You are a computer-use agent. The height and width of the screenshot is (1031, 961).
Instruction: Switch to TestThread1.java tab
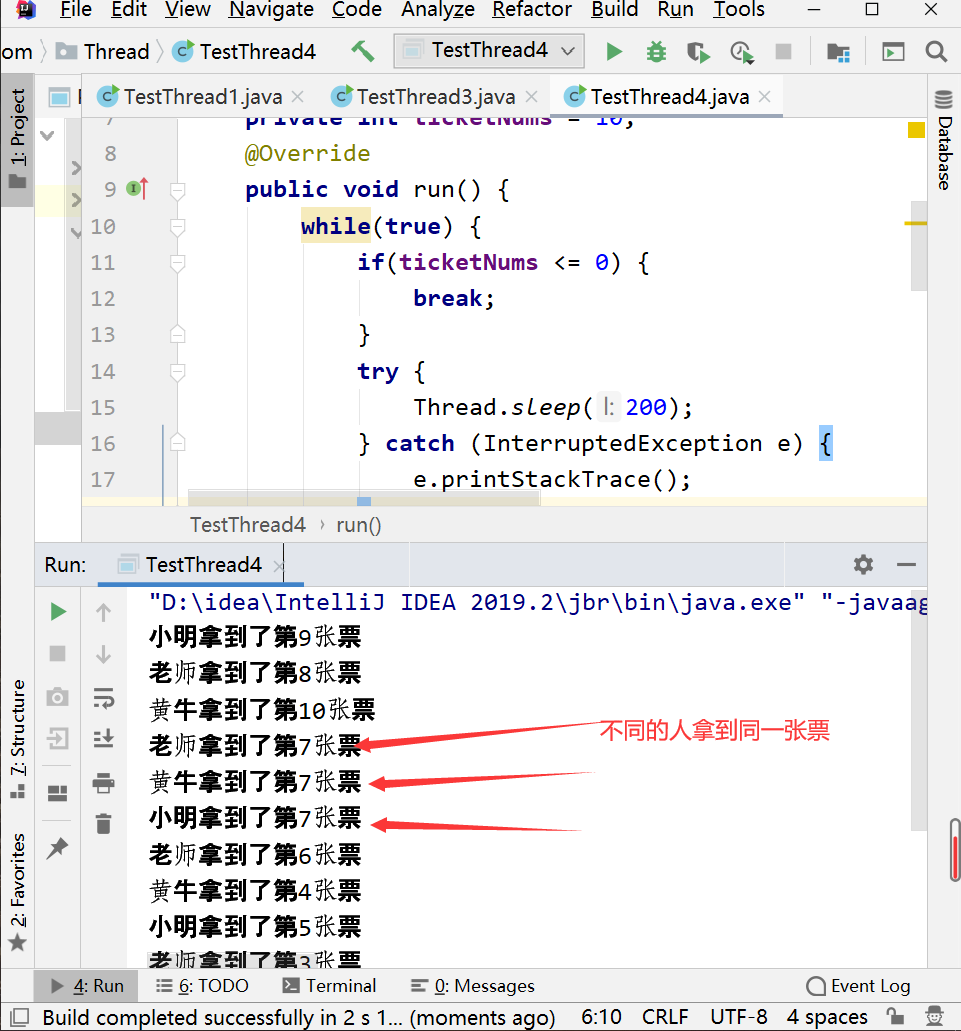pos(202,97)
